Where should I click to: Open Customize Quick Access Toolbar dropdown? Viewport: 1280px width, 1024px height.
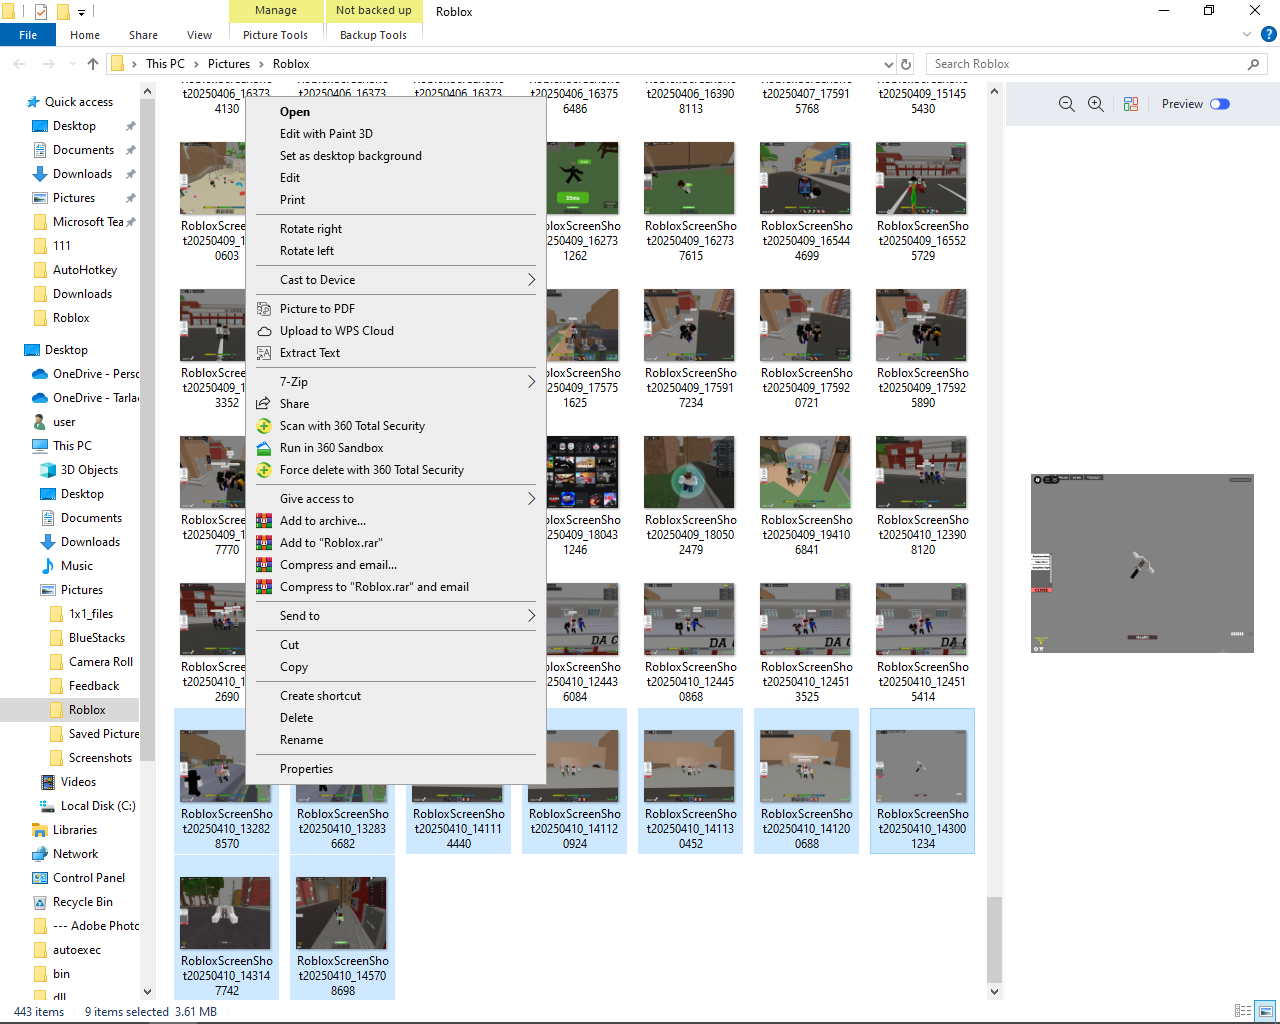(82, 12)
